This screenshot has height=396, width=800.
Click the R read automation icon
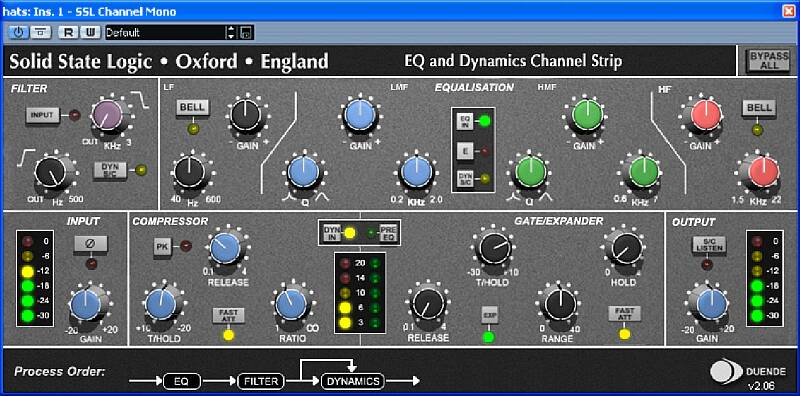point(67,33)
